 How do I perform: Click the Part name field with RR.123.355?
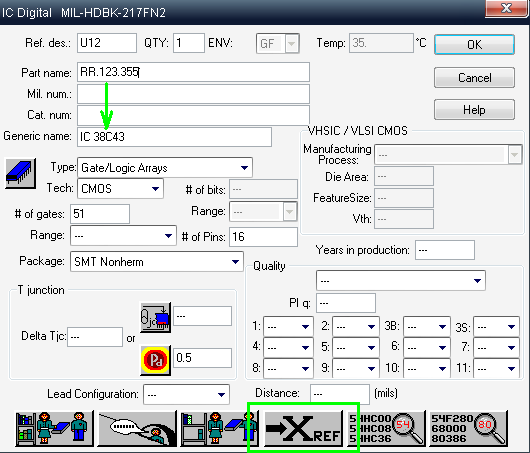193,72
